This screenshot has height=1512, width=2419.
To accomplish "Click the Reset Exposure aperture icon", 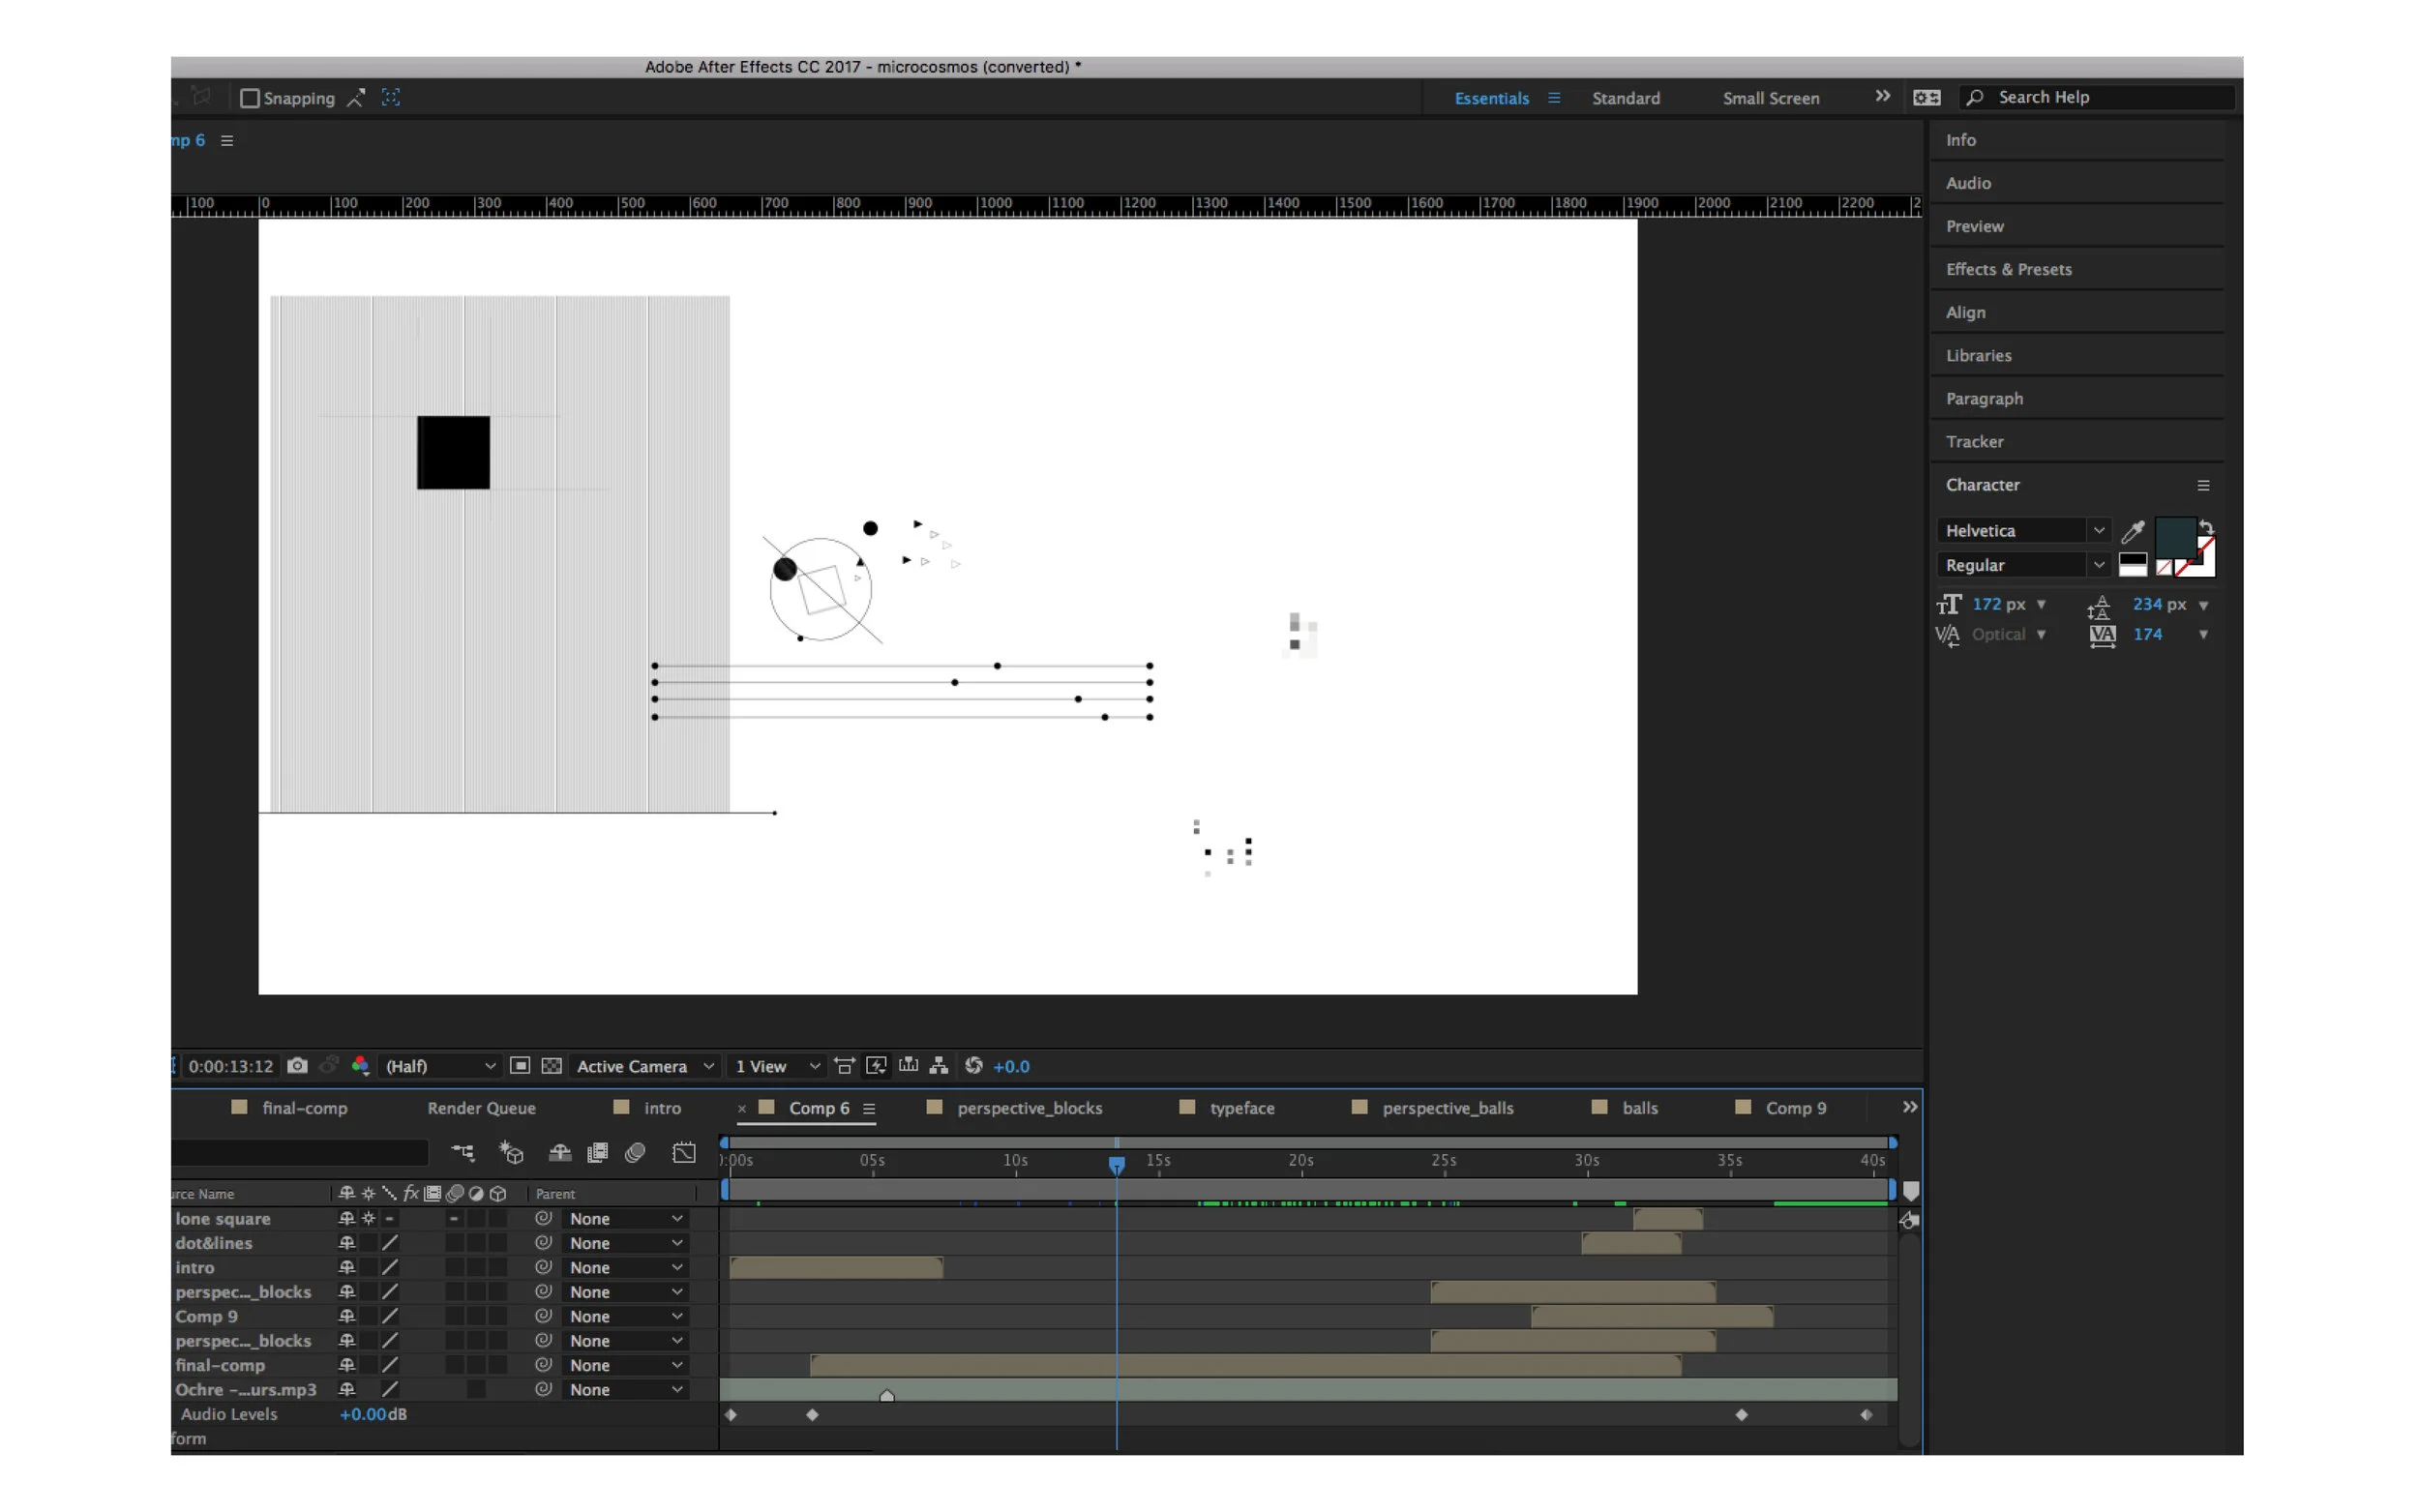I will (x=974, y=1066).
